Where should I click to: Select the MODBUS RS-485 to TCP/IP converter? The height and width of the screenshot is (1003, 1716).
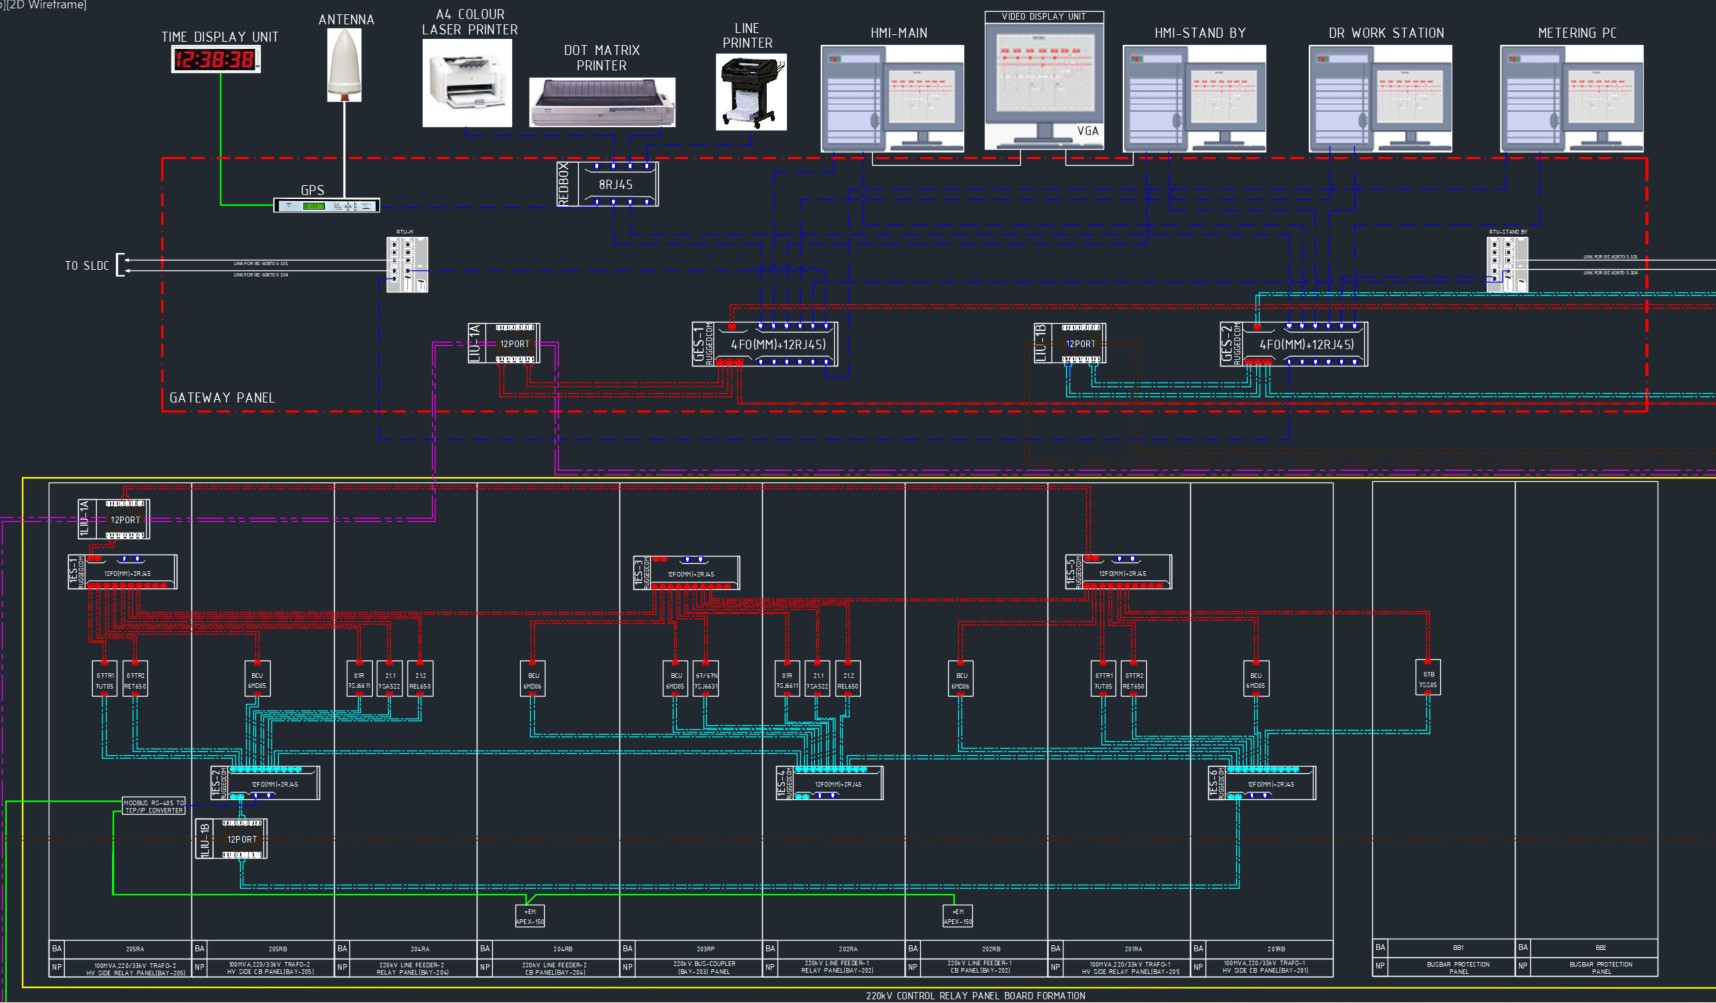154,806
